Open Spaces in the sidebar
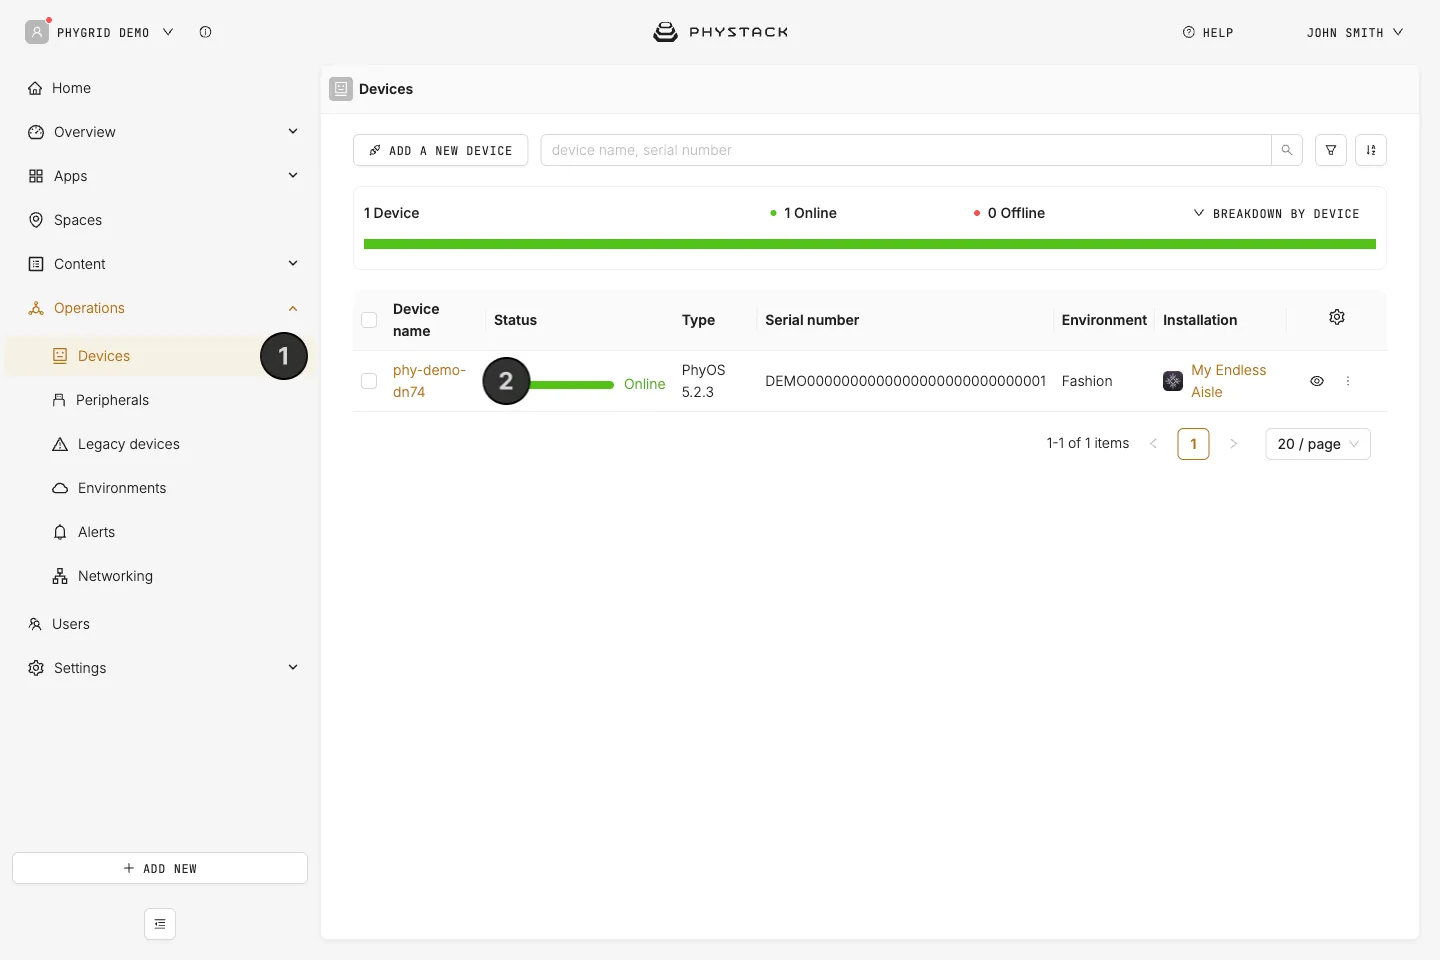The image size is (1440, 960). point(160,220)
